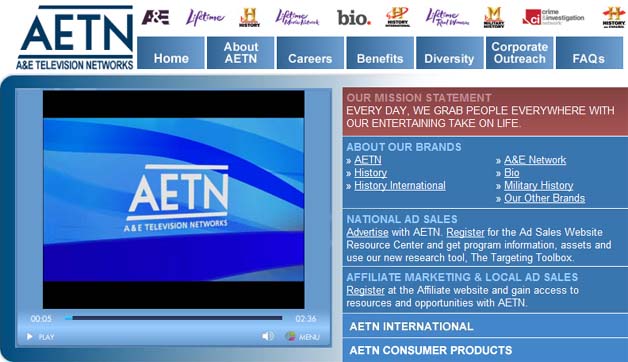
Task: Follow the AETN brand link
Action: [368, 160]
